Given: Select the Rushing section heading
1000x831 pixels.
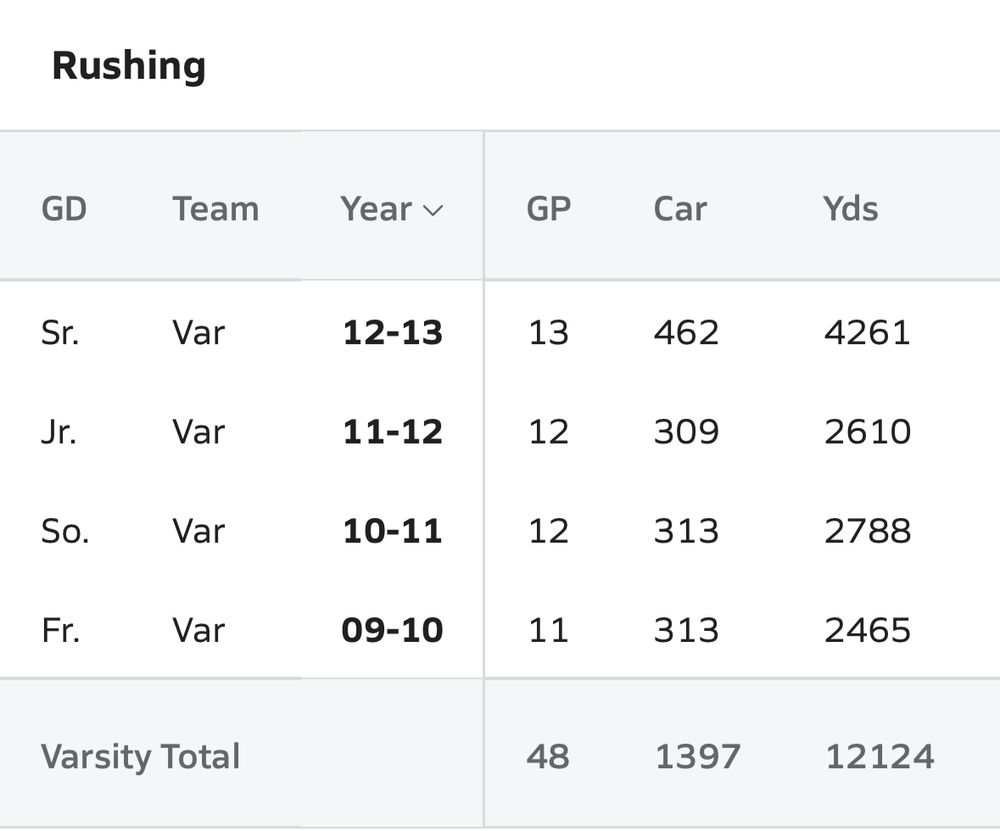Looking at the screenshot, I should (130, 66).
